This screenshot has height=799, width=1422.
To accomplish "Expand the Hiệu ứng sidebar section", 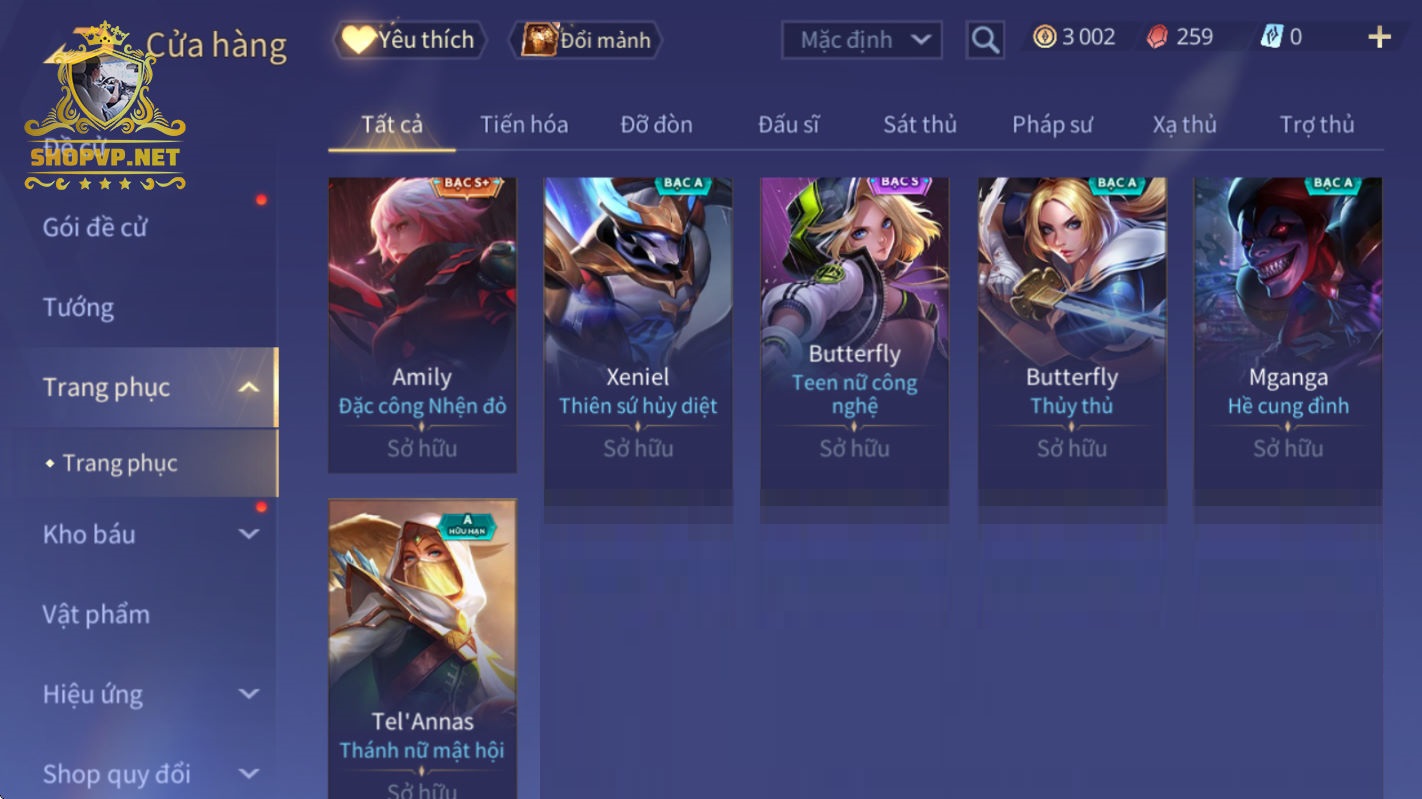I will pos(249,694).
